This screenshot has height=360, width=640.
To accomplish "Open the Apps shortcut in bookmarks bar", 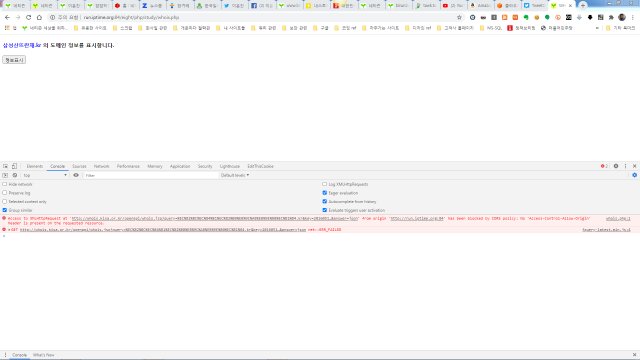I will coord(10,28).
